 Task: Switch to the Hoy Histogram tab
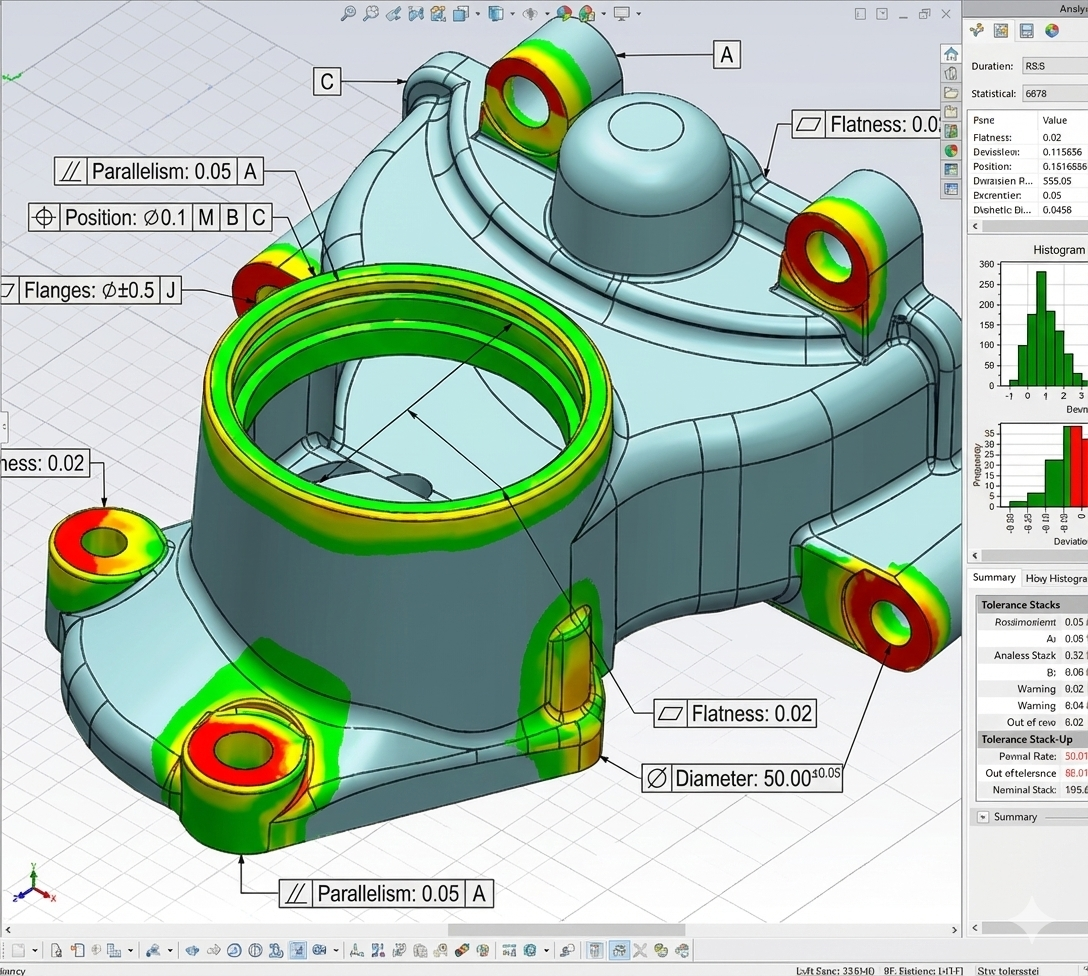point(1055,578)
